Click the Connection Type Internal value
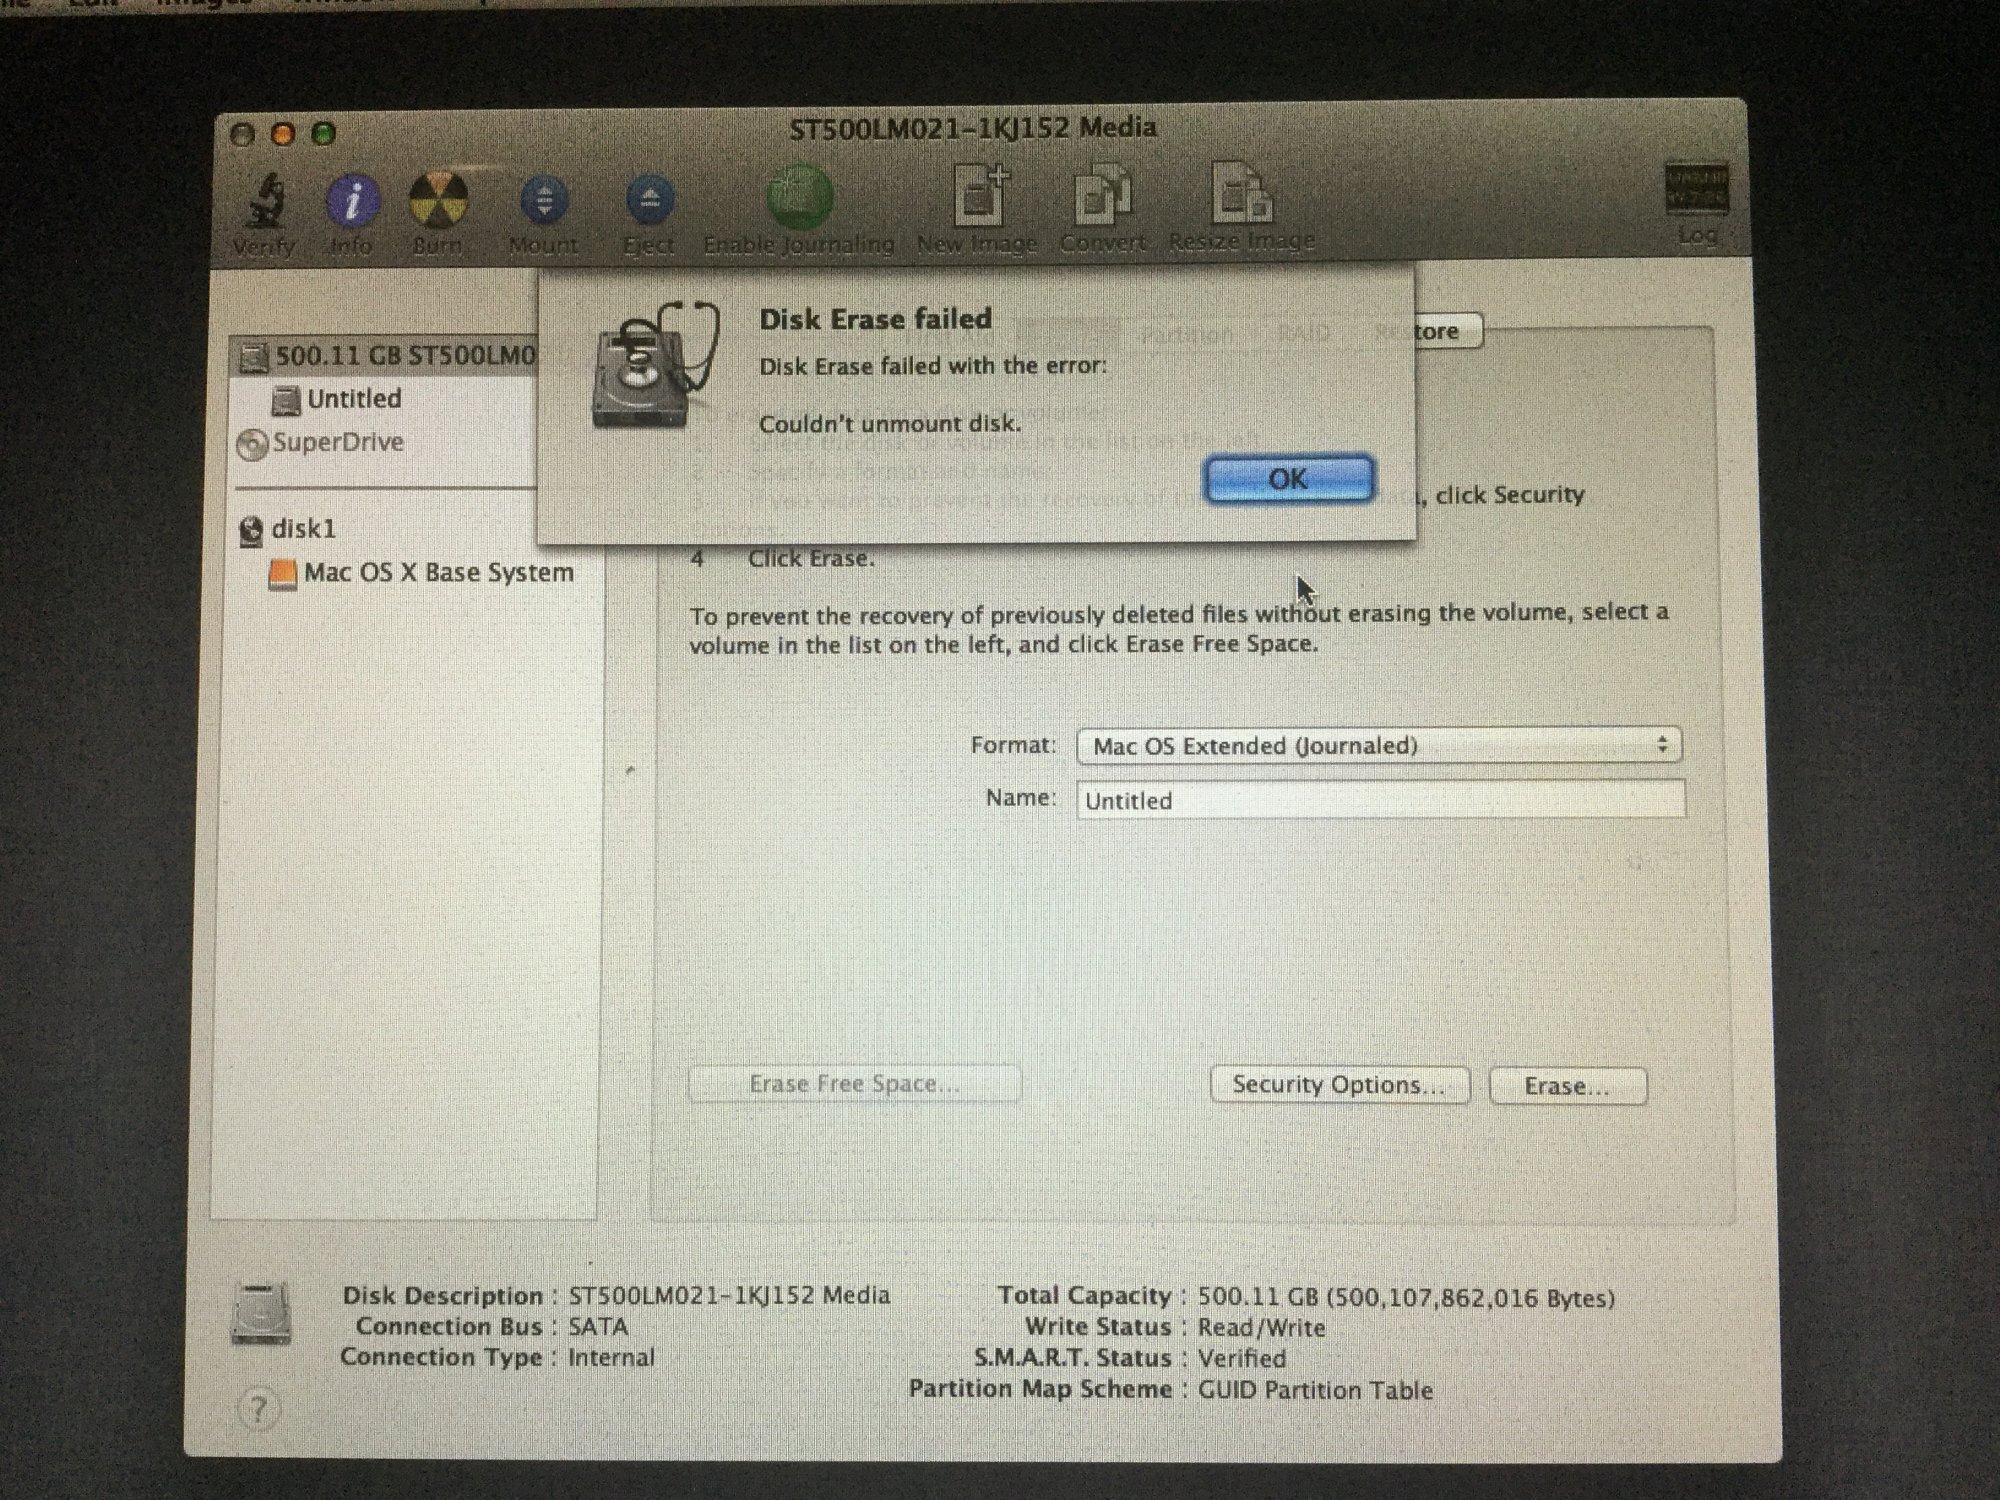2000x1500 pixels. (611, 1357)
